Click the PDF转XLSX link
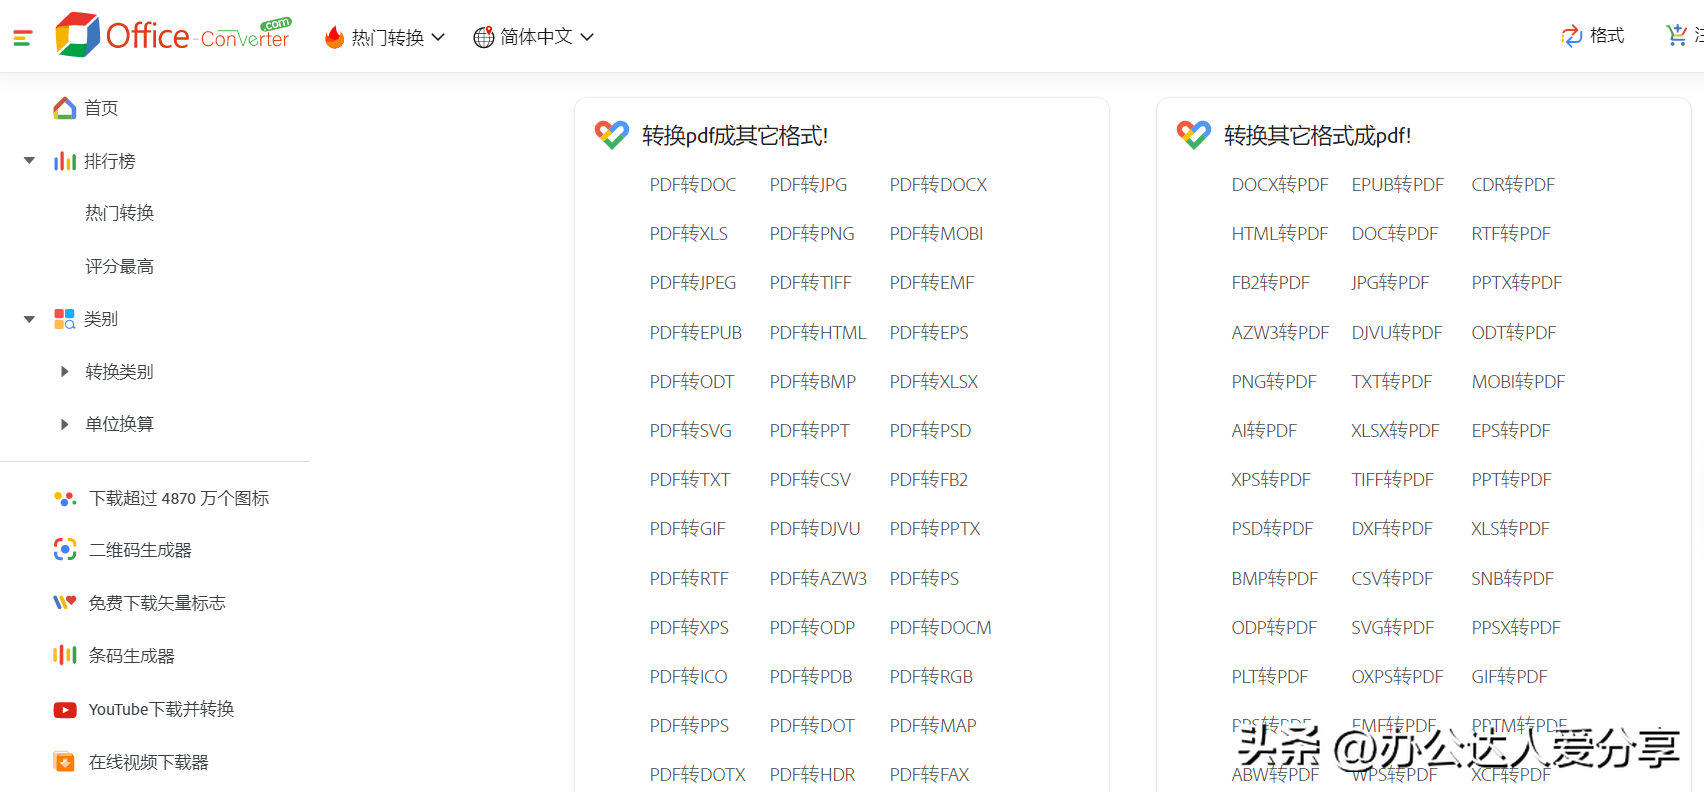This screenshot has height=792, width=1704. pyautogui.click(x=933, y=382)
